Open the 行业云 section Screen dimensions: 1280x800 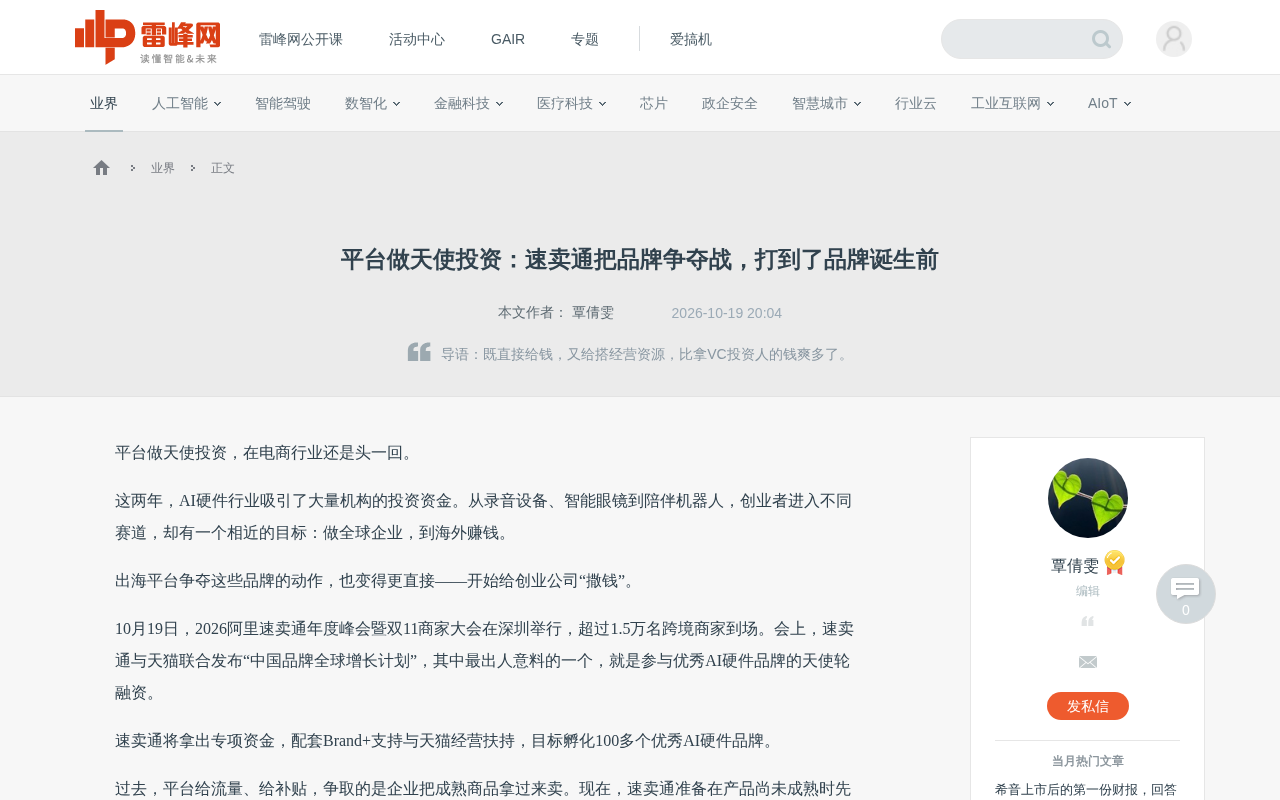[x=916, y=103]
